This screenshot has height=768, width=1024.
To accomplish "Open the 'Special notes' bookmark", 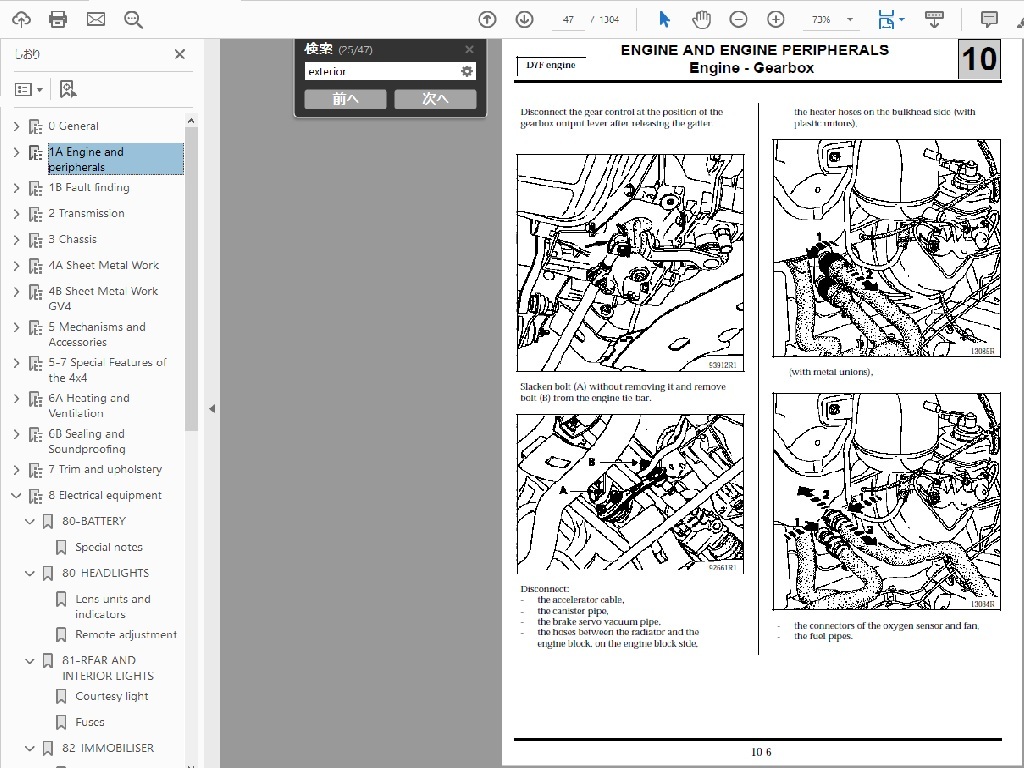I will click(x=108, y=547).
